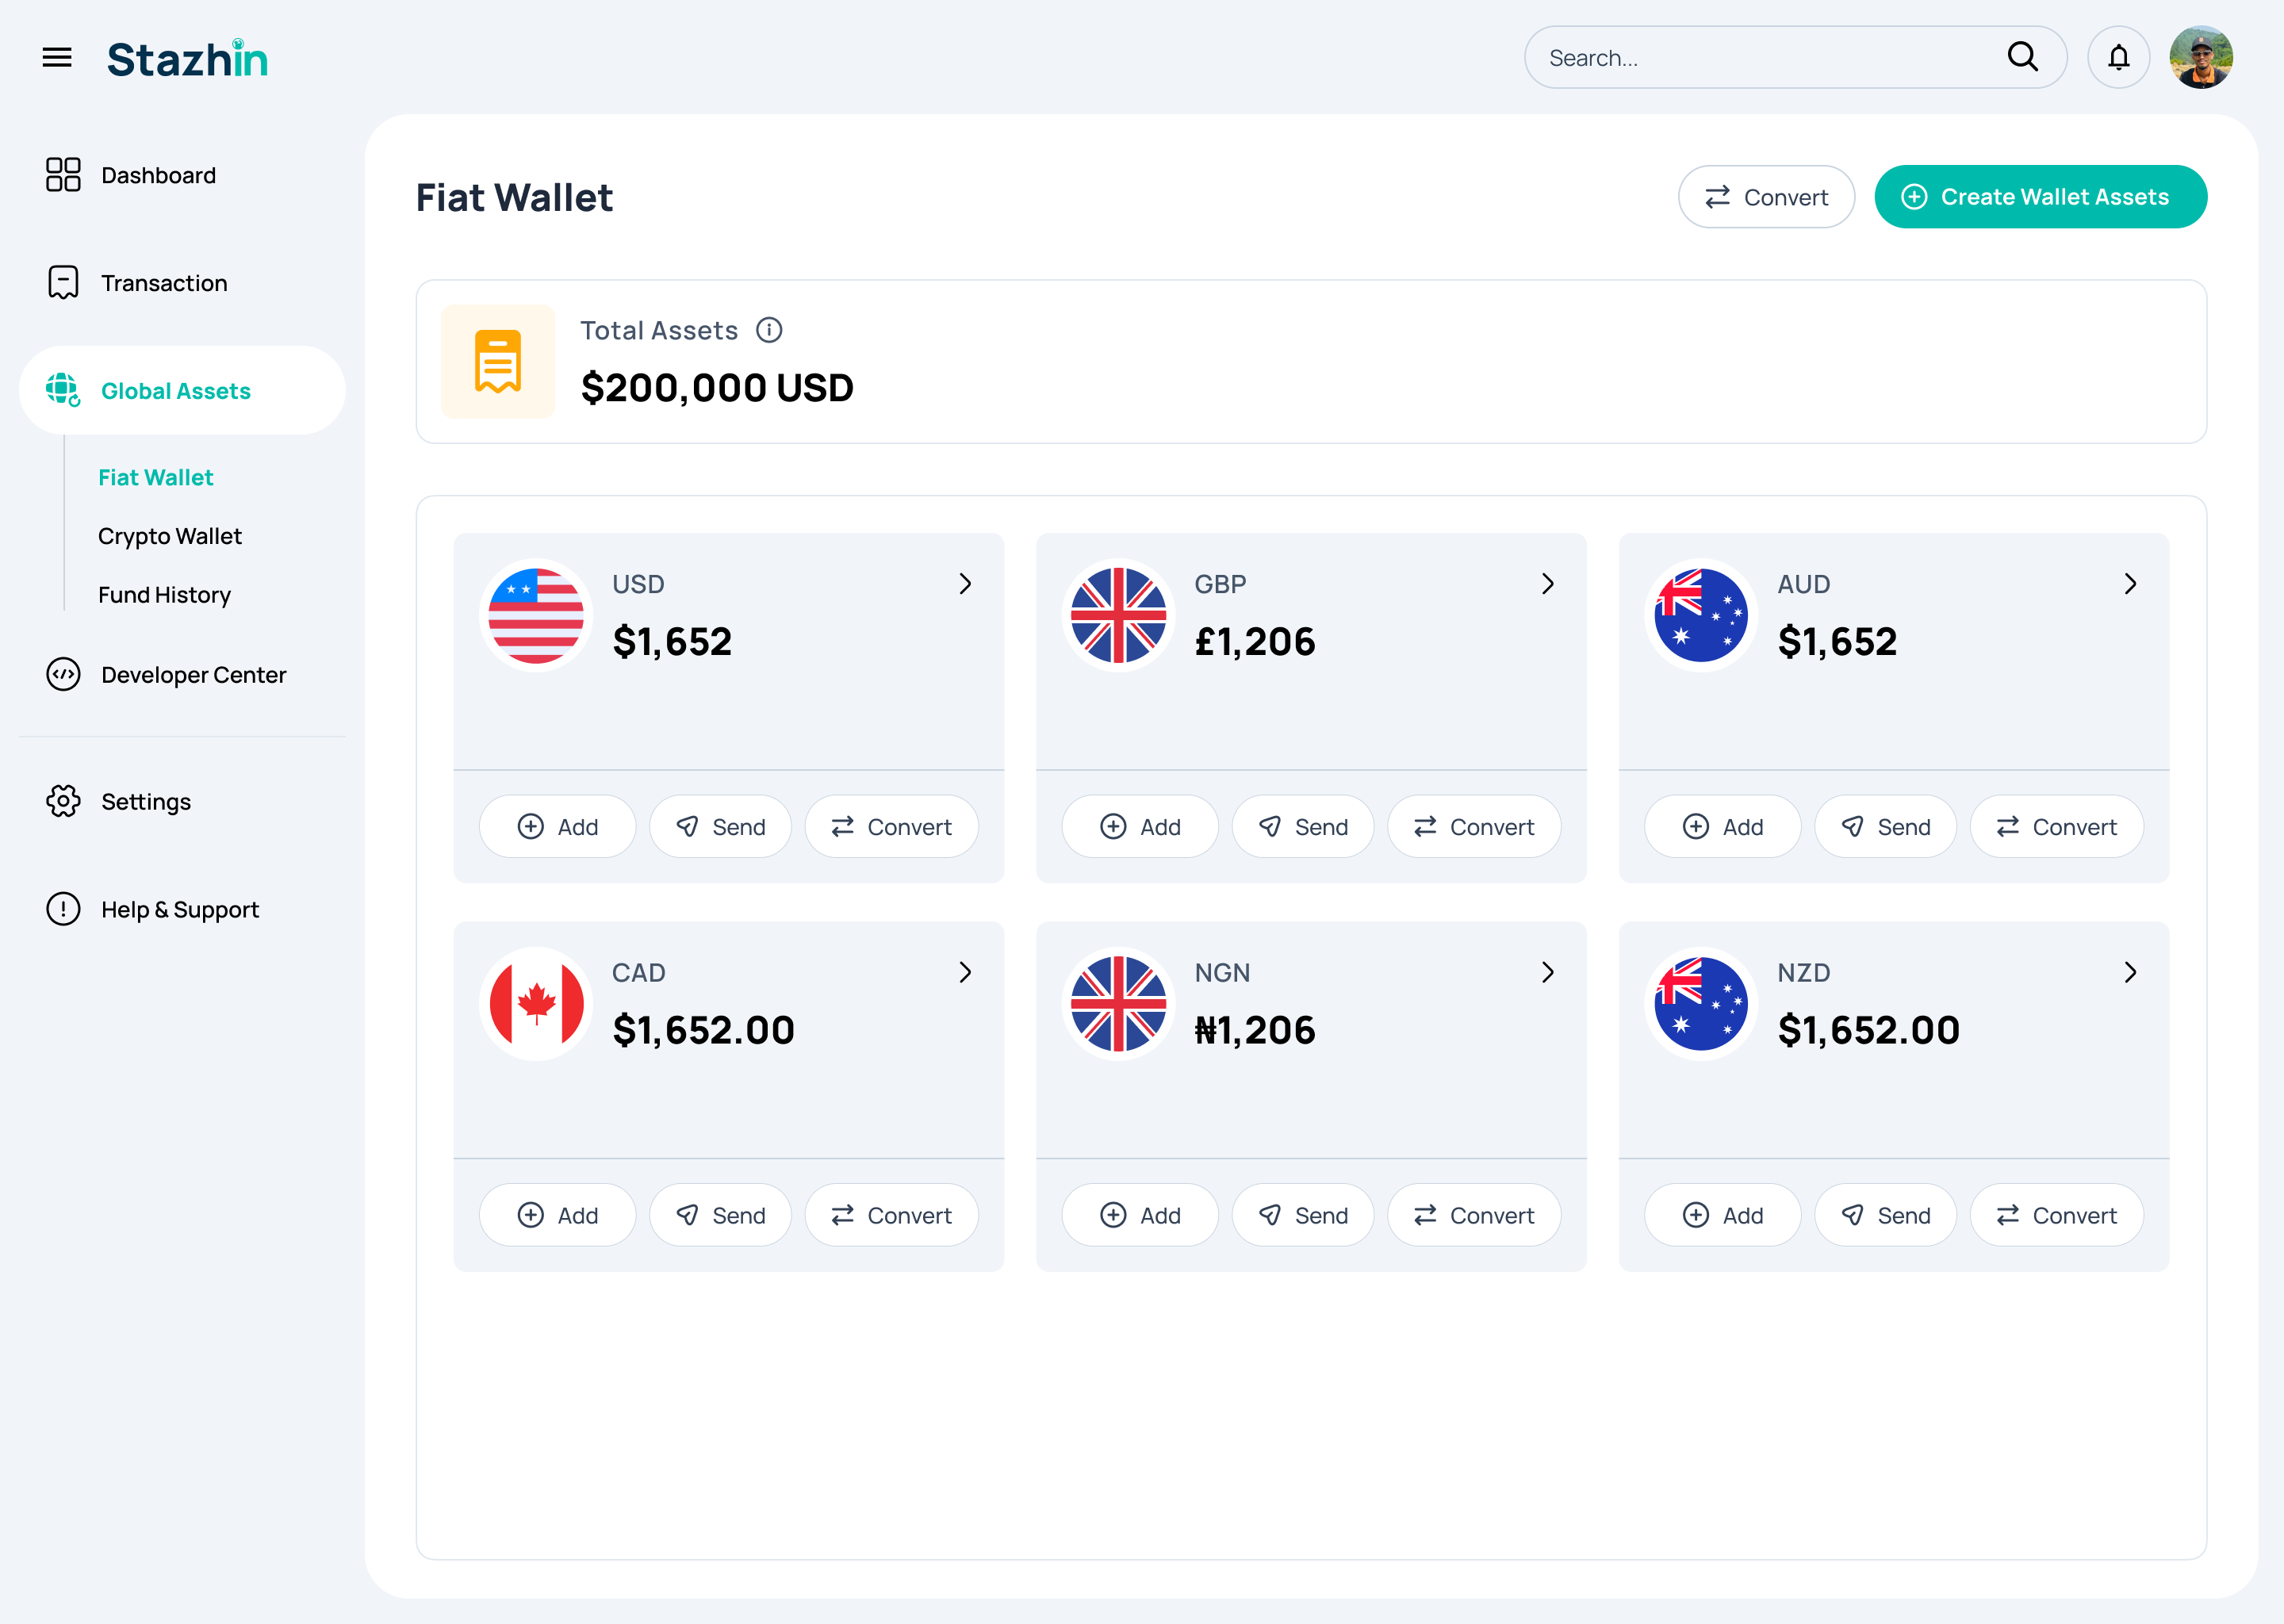Click the Total Assets info icon
This screenshot has height=1624, width=2284.
click(x=769, y=330)
